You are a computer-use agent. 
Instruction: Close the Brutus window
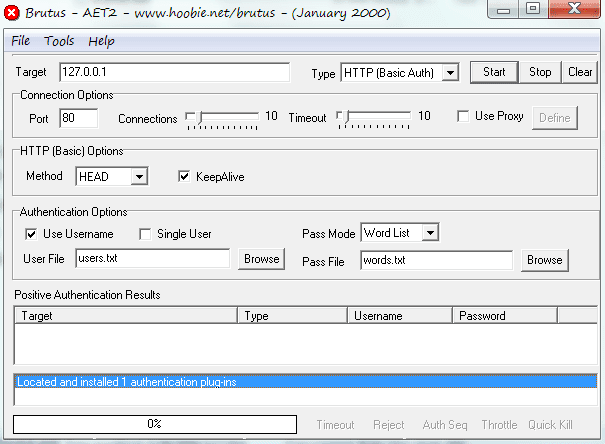tap(574, 8)
